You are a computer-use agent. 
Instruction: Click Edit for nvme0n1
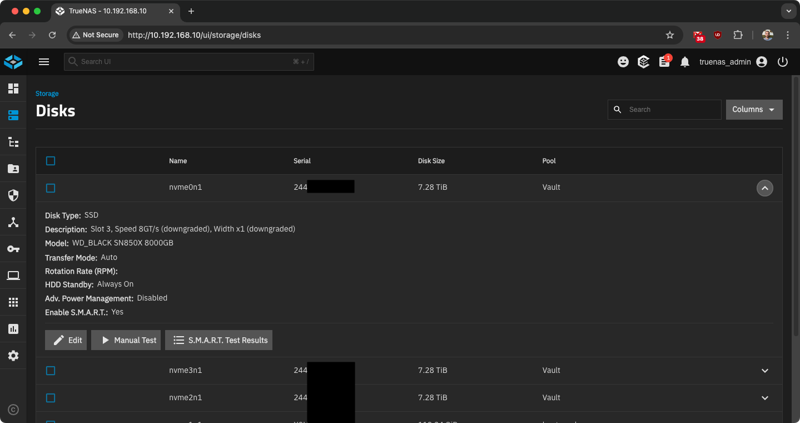[66, 340]
